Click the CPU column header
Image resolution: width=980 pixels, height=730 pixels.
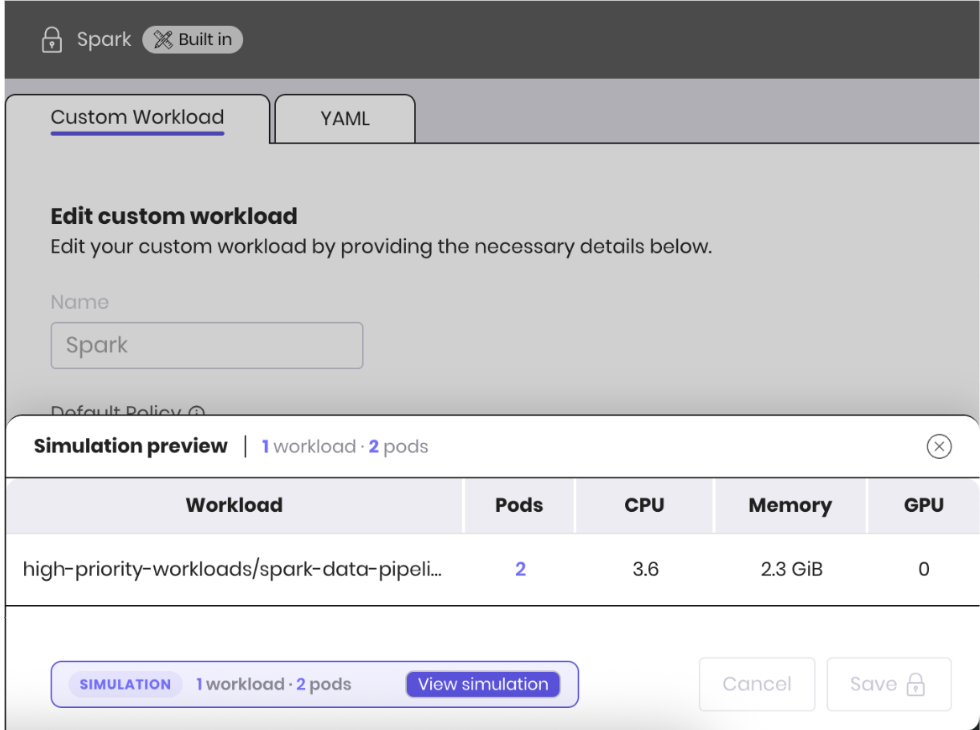click(x=644, y=505)
